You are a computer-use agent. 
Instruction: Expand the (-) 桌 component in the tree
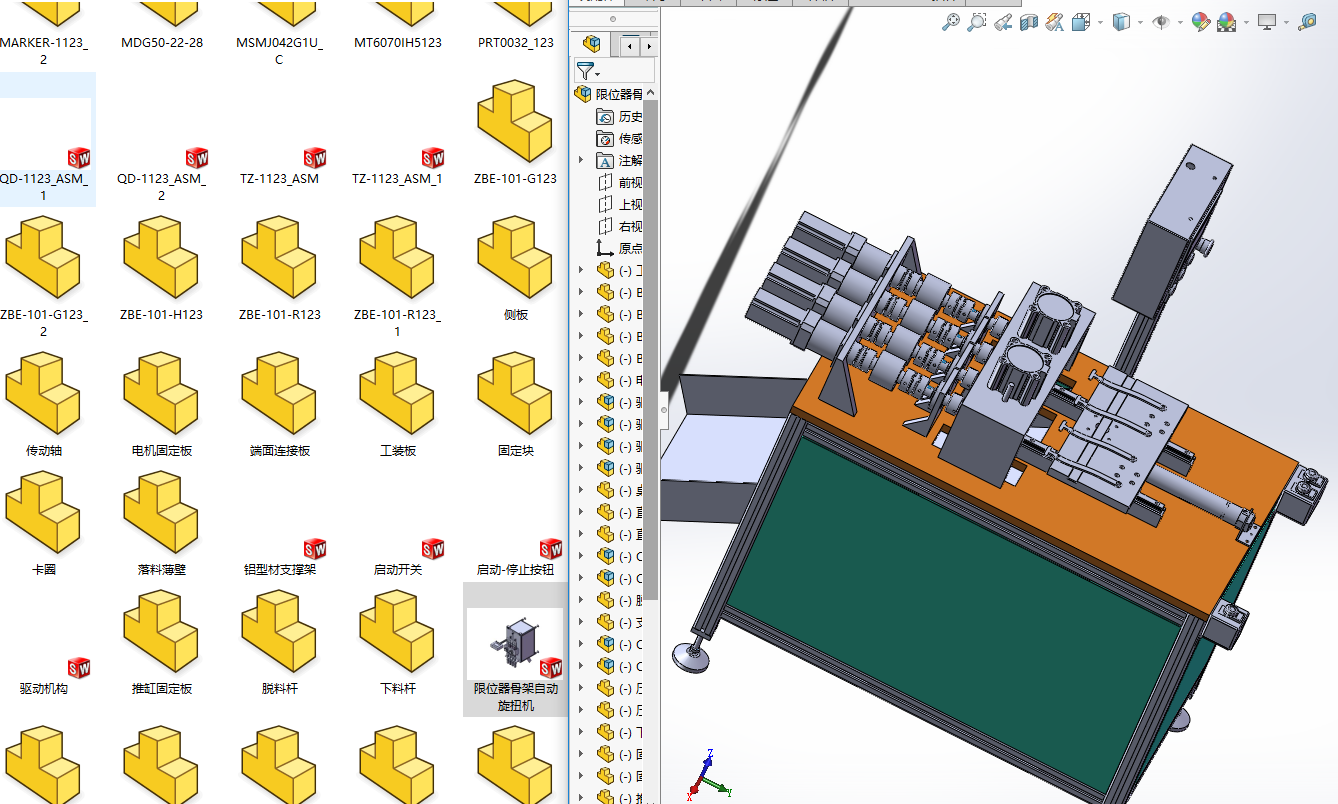click(x=581, y=490)
